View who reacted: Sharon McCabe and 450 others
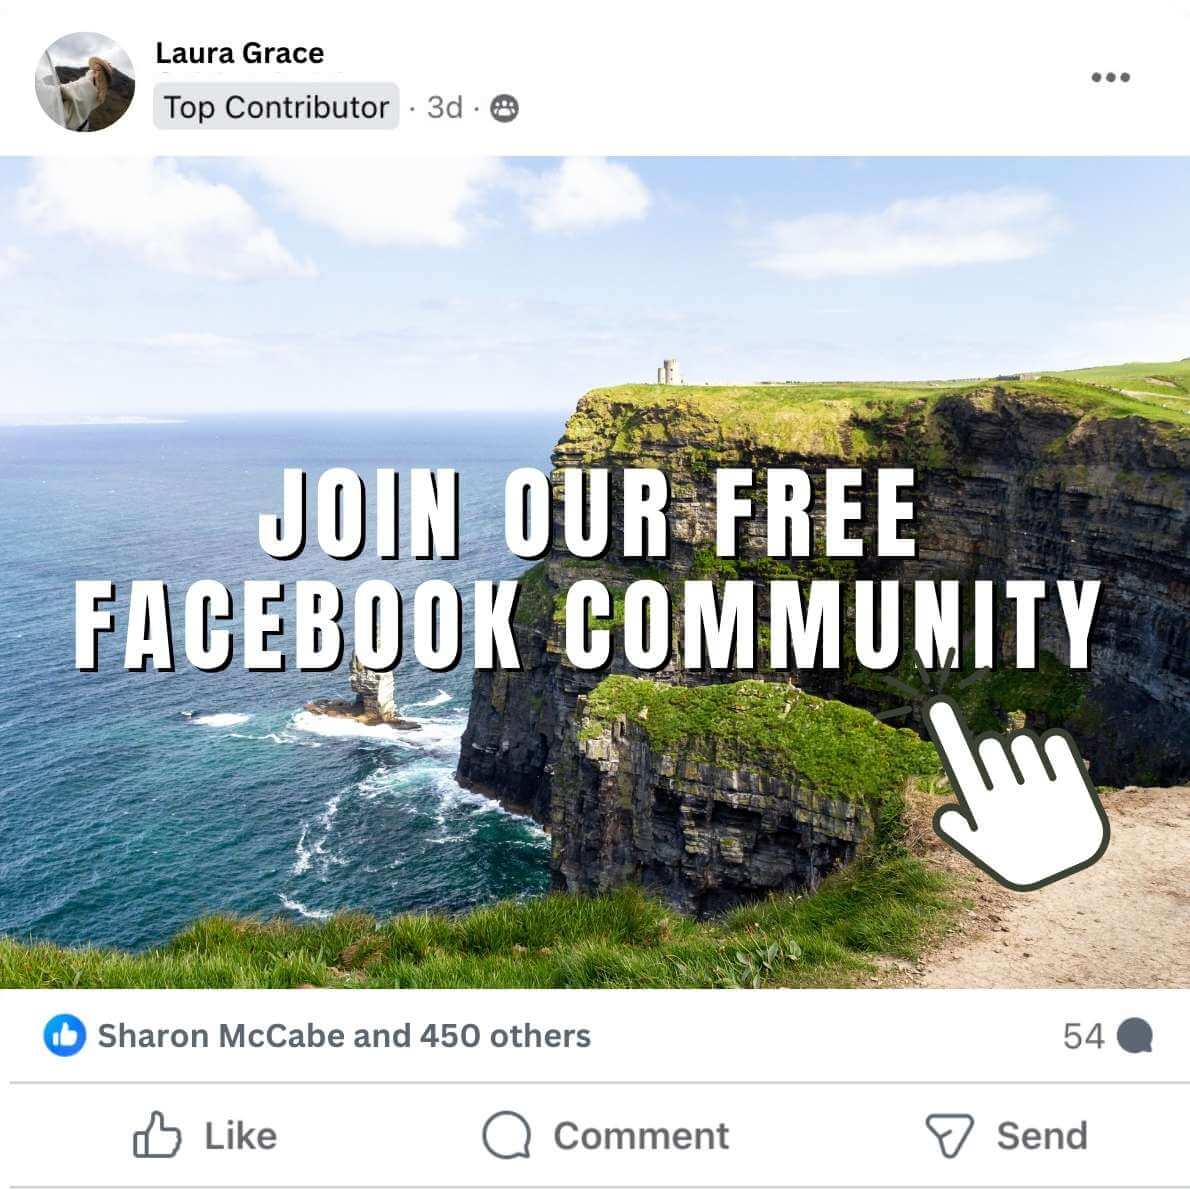Screen dimensions: 1190x1190 [344, 1036]
